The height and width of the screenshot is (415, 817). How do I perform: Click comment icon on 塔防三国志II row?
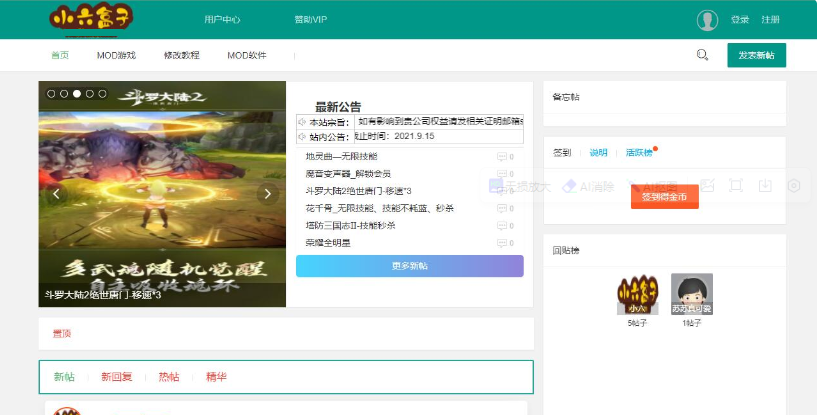502,226
